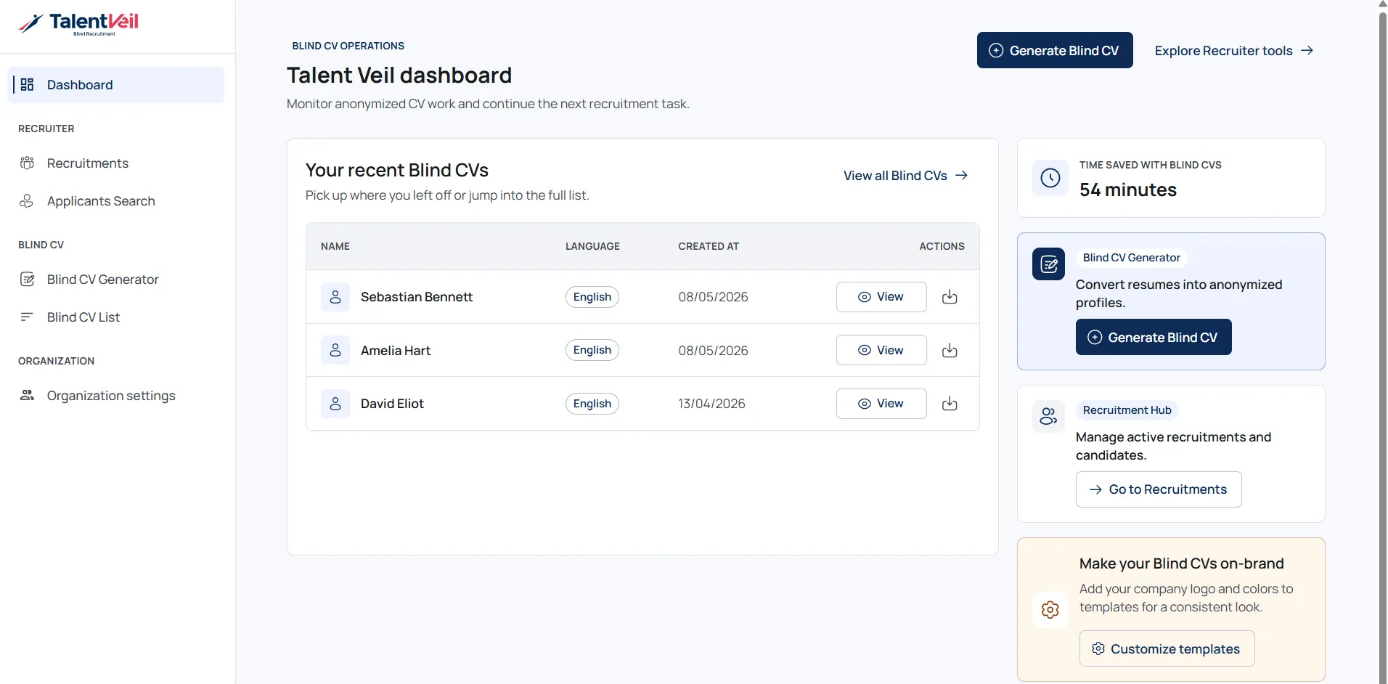Click the Recruitment Hub tag
Image resolution: width=1388 pixels, height=684 pixels.
click(1127, 410)
